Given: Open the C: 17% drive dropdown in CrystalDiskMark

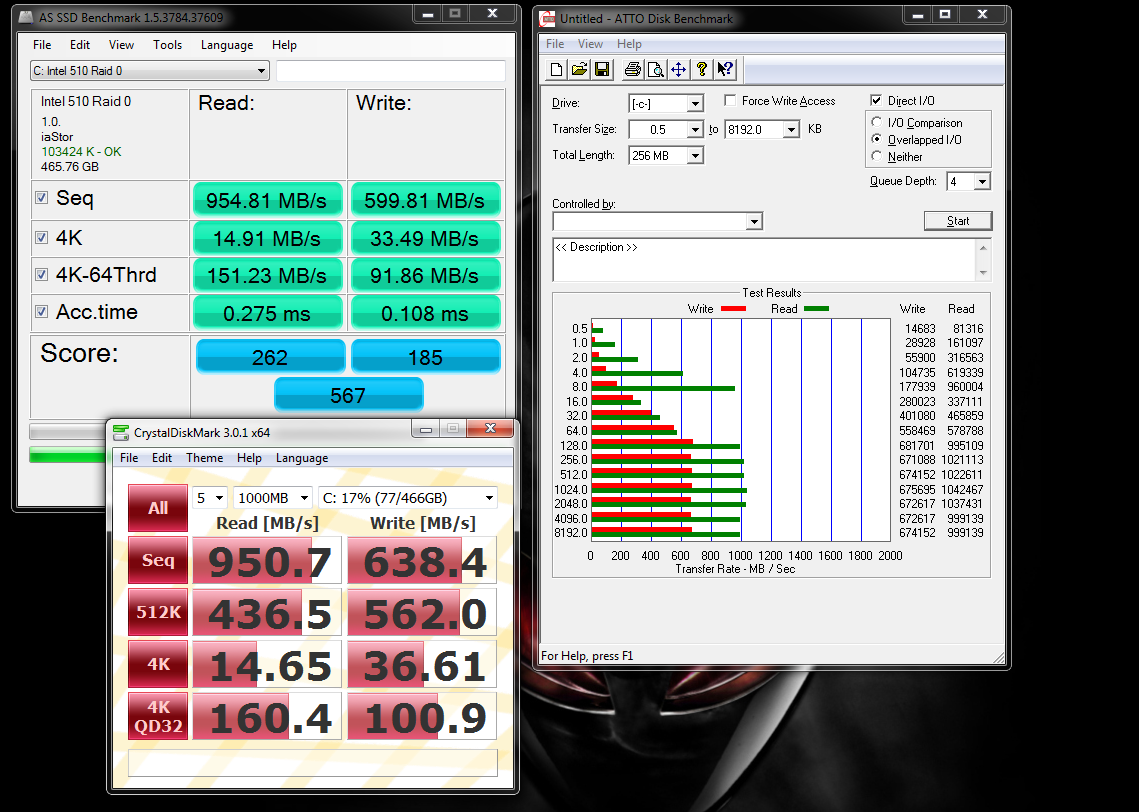Looking at the screenshot, I should 408,498.
